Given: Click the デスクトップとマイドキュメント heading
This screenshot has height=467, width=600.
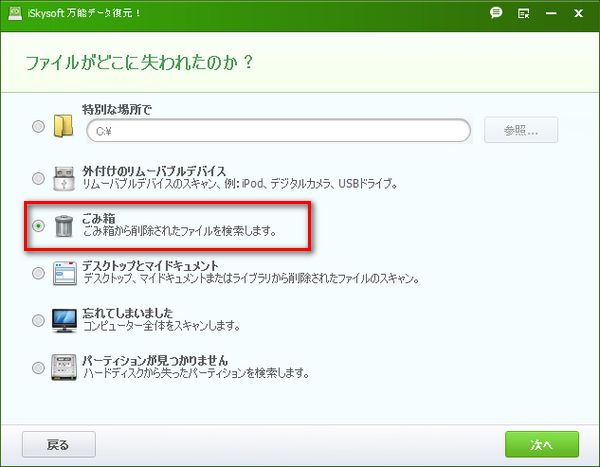Looking at the screenshot, I should pos(150,266).
